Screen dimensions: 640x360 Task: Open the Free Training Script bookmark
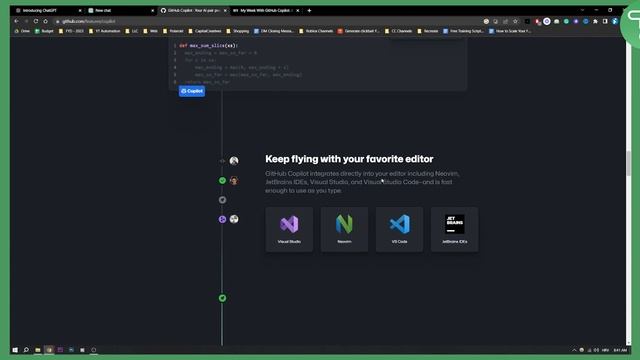tap(464, 31)
